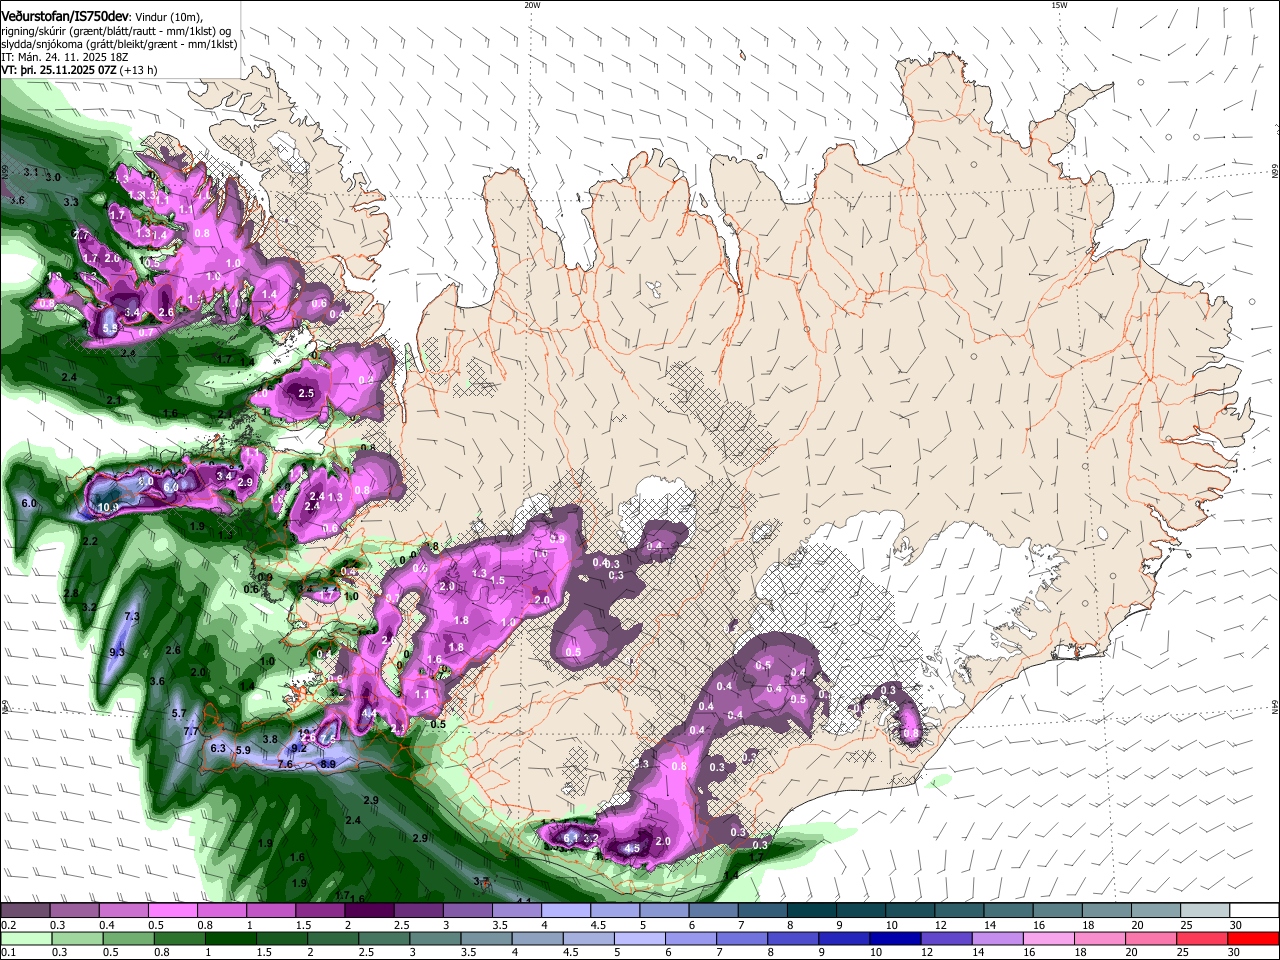
Task: Click the '10.9' precipitation value
Action: (x=109, y=507)
